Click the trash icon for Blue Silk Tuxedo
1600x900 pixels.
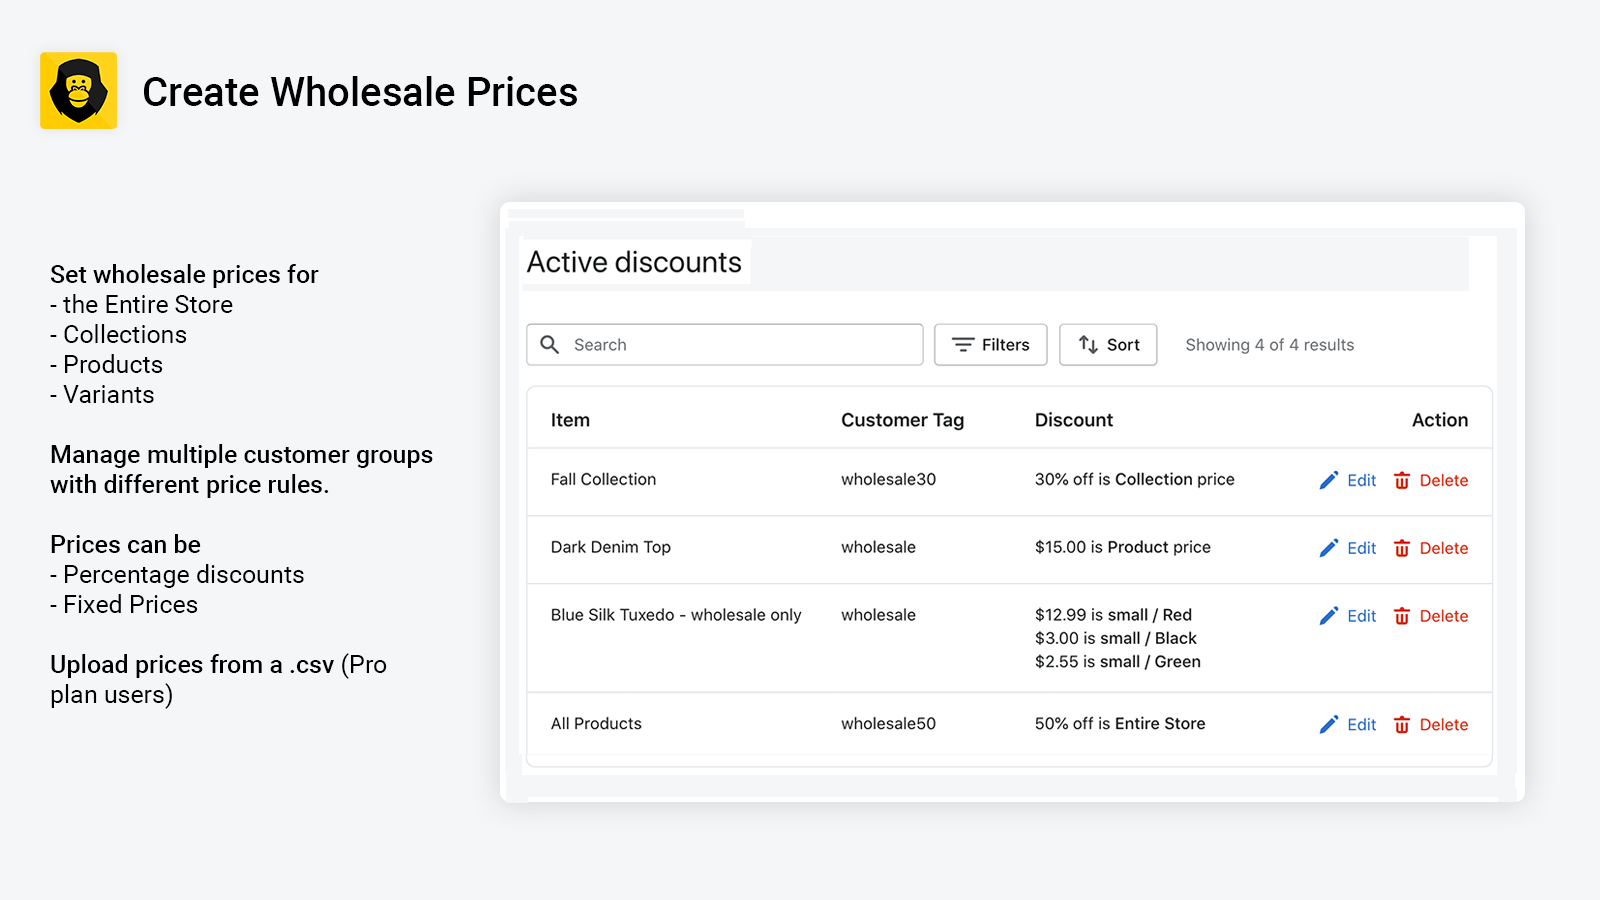coord(1402,616)
